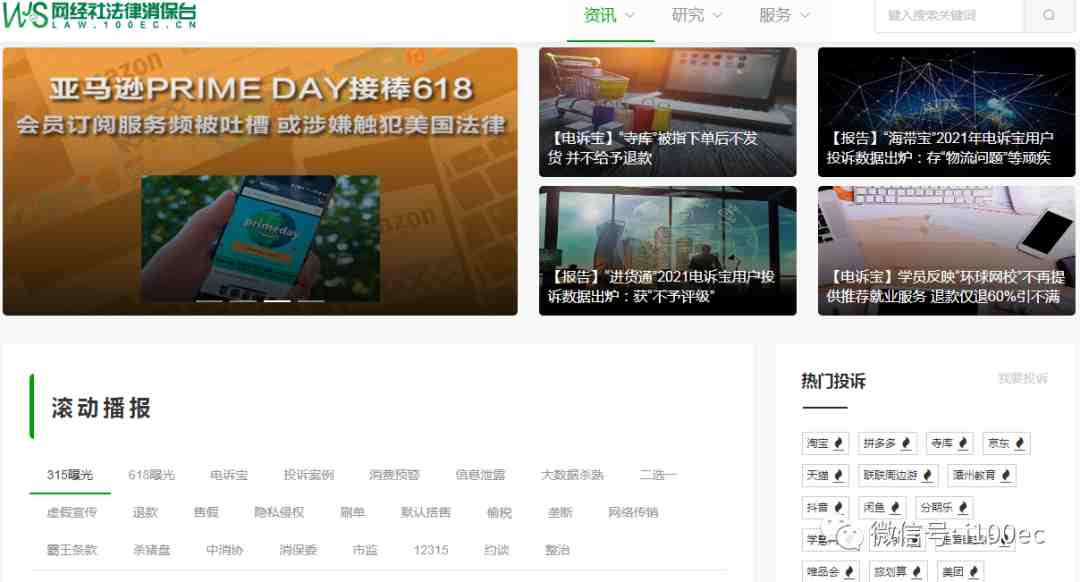Click the 我要投诉 link
Image resolution: width=1080 pixels, height=582 pixels.
(x=1023, y=378)
